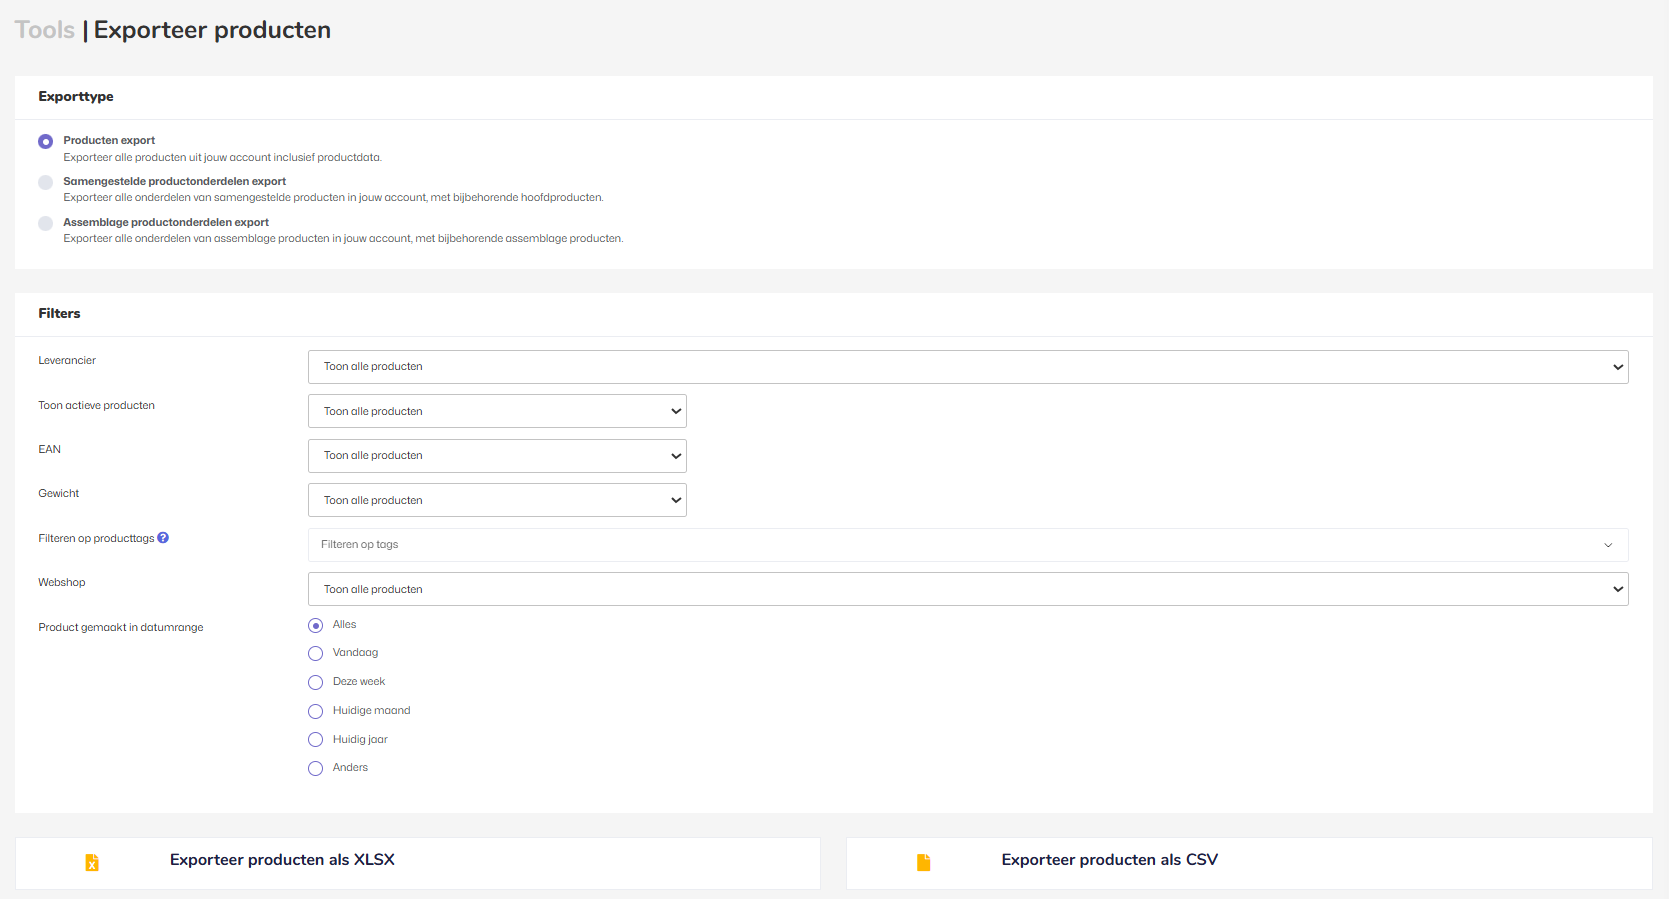Screen dimensions: 1669x899
Task: Select the Huidig jaar radio option
Action: click(316, 740)
